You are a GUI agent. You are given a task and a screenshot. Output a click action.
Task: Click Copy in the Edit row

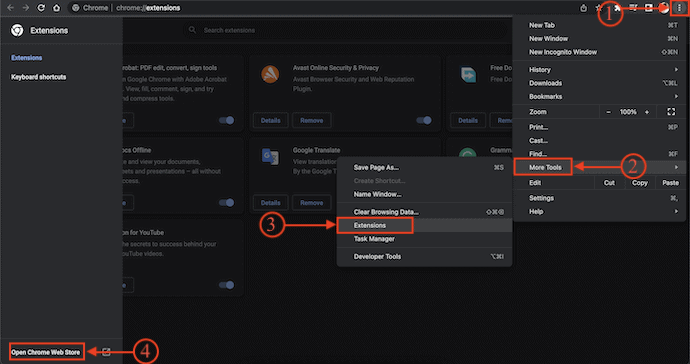(640, 183)
